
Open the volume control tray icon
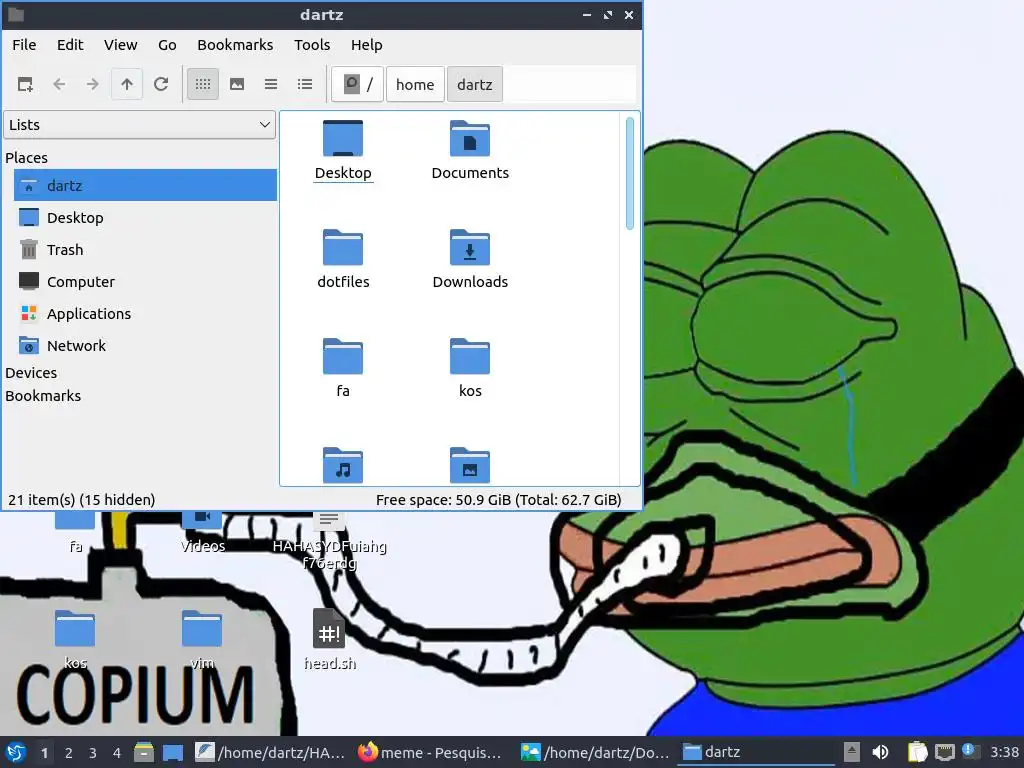[x=880, y=752]
